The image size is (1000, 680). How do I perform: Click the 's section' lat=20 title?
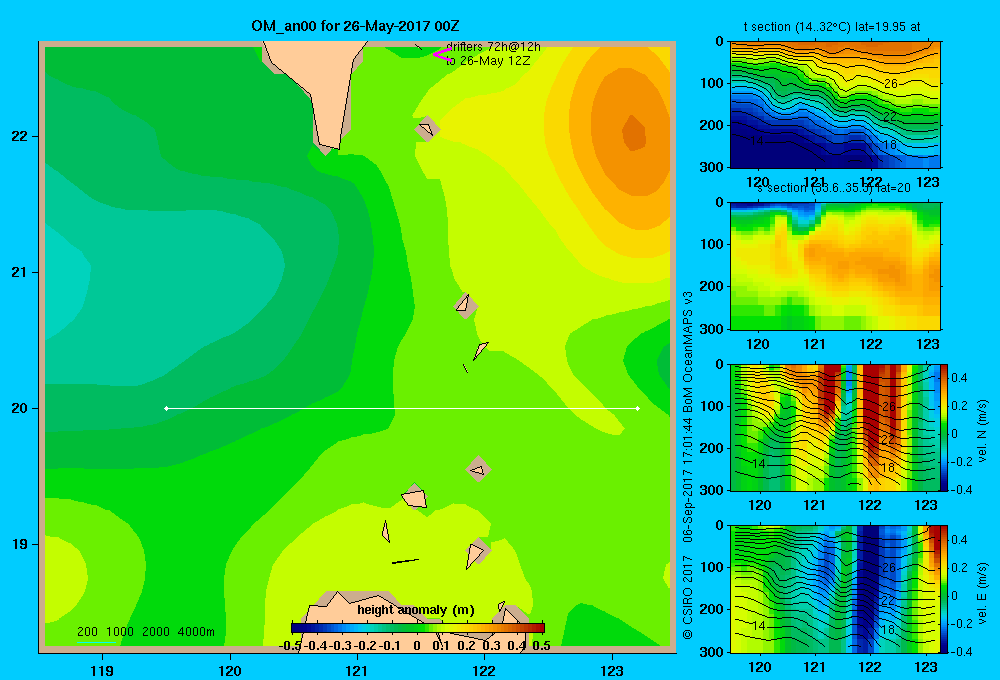[x=834, y=188]
